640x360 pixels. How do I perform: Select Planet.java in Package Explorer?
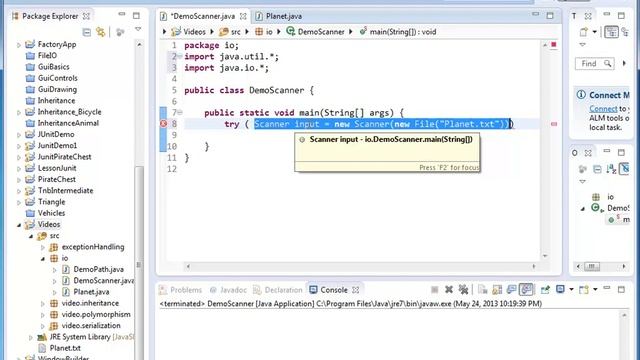[86, 292]
